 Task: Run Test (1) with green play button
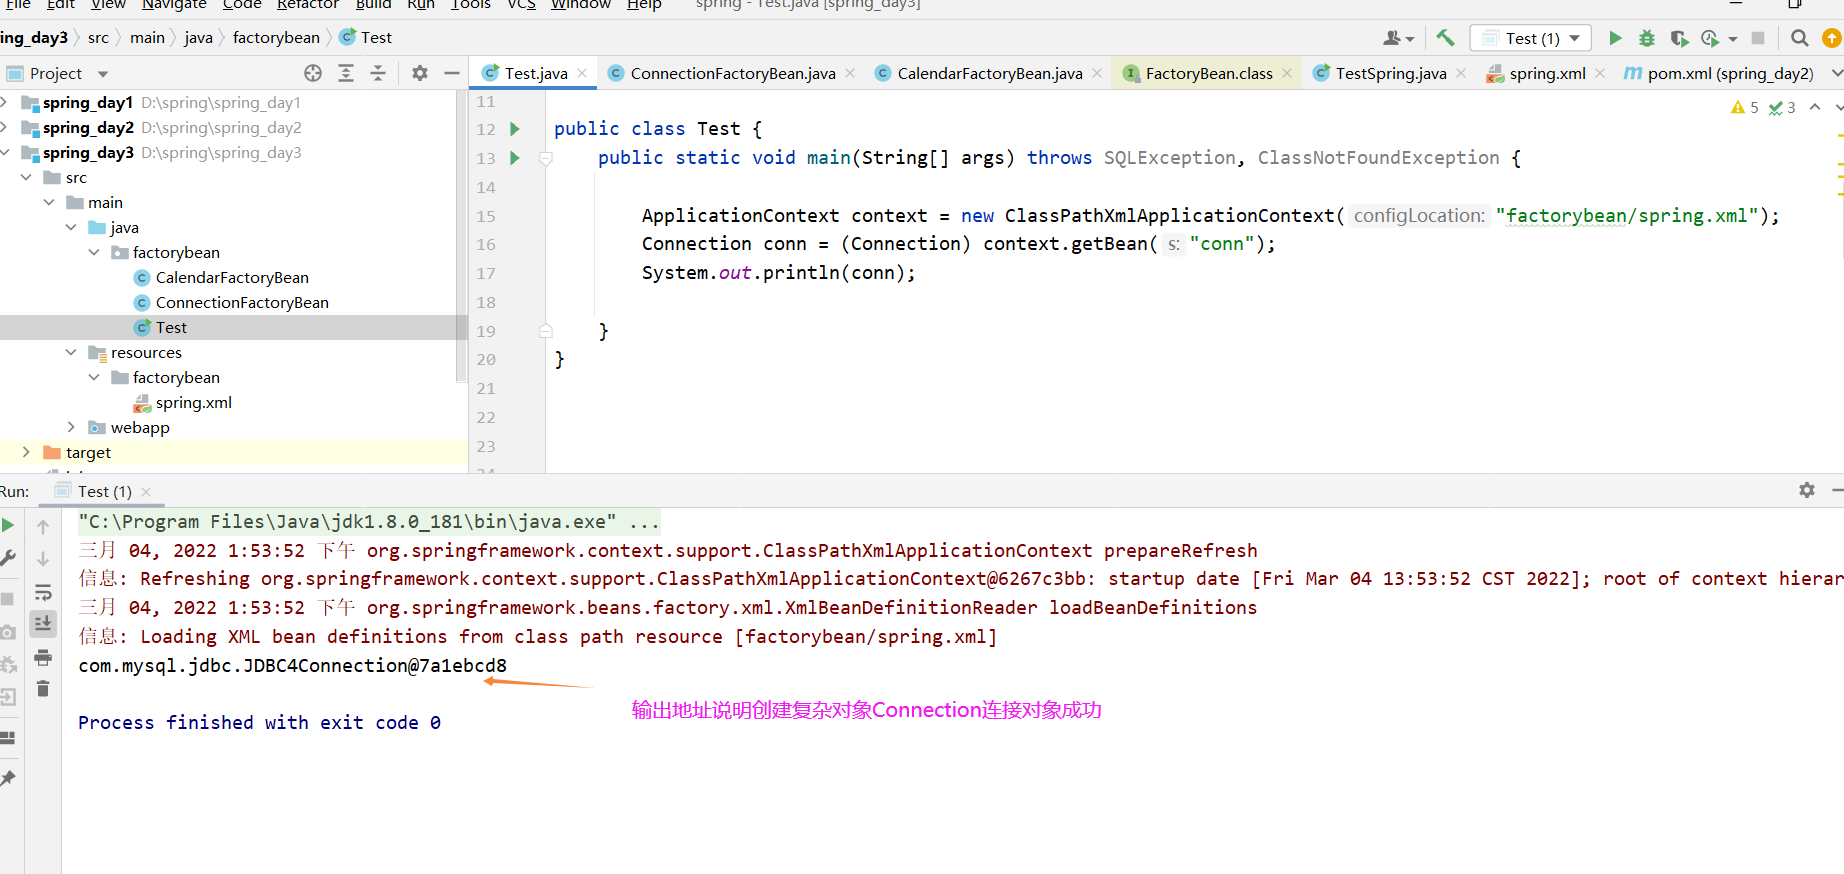[x=1615, y=38]
